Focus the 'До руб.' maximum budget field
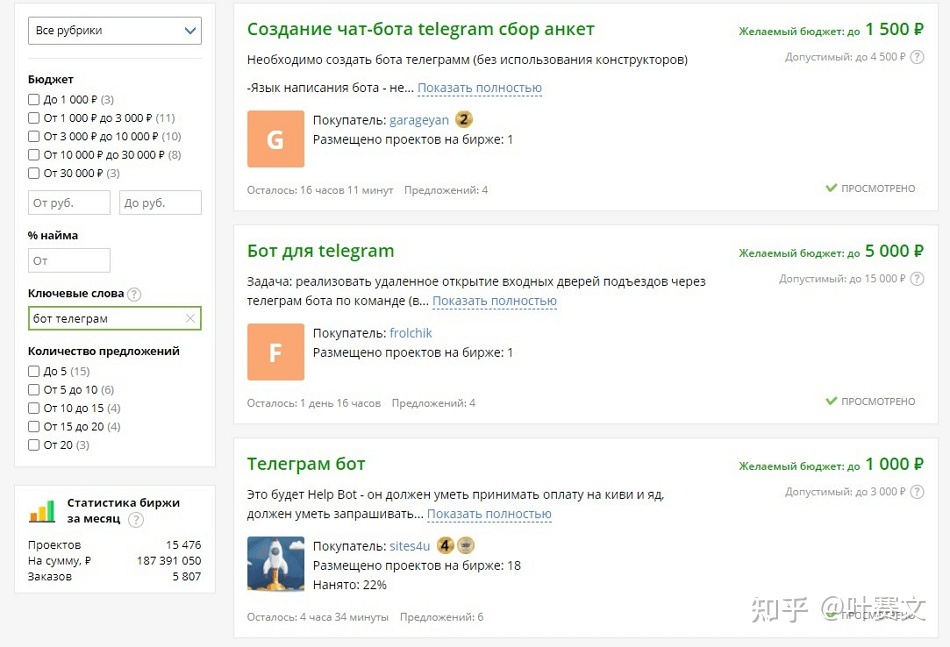This screenshot has width=950, height=647. (x=161, y=202)
